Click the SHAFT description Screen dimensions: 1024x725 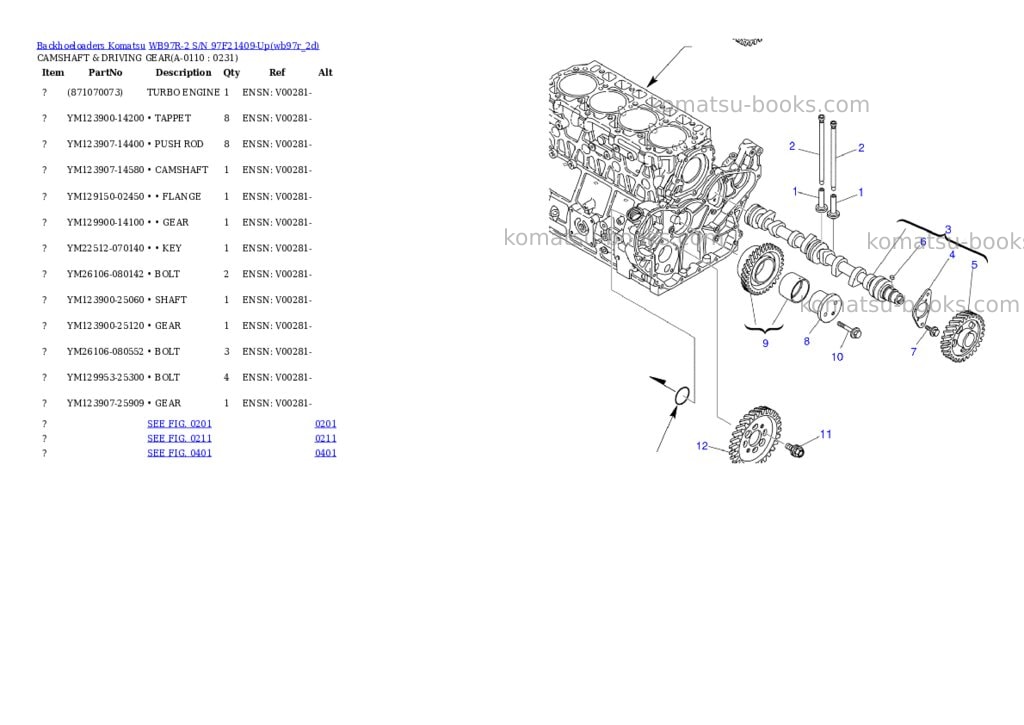pos(170,300)
